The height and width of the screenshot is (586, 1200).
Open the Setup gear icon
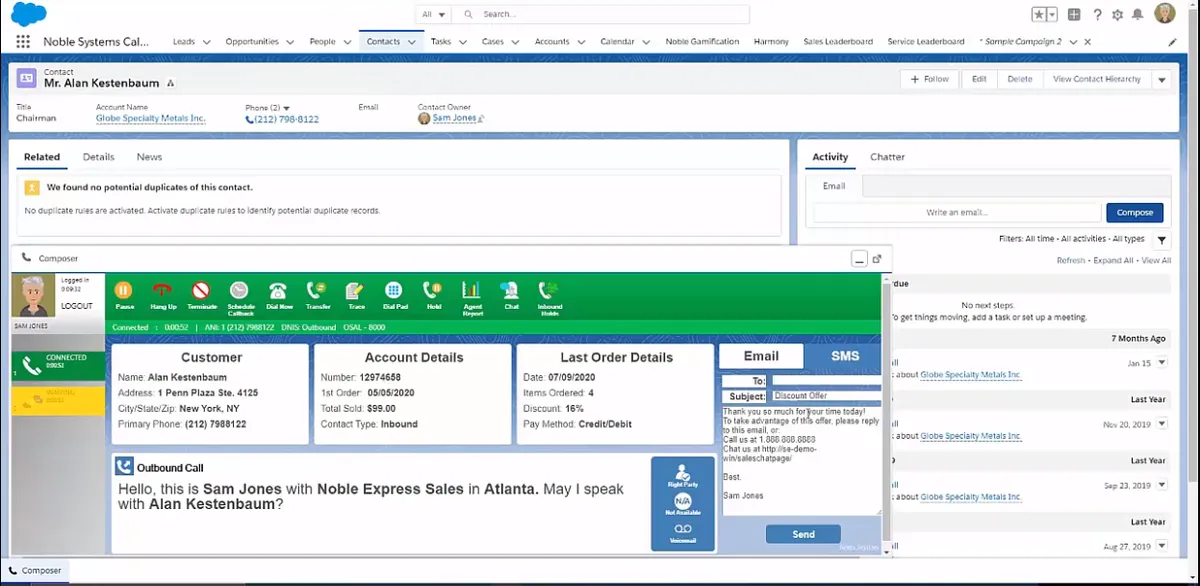[x=1118, y=14]
